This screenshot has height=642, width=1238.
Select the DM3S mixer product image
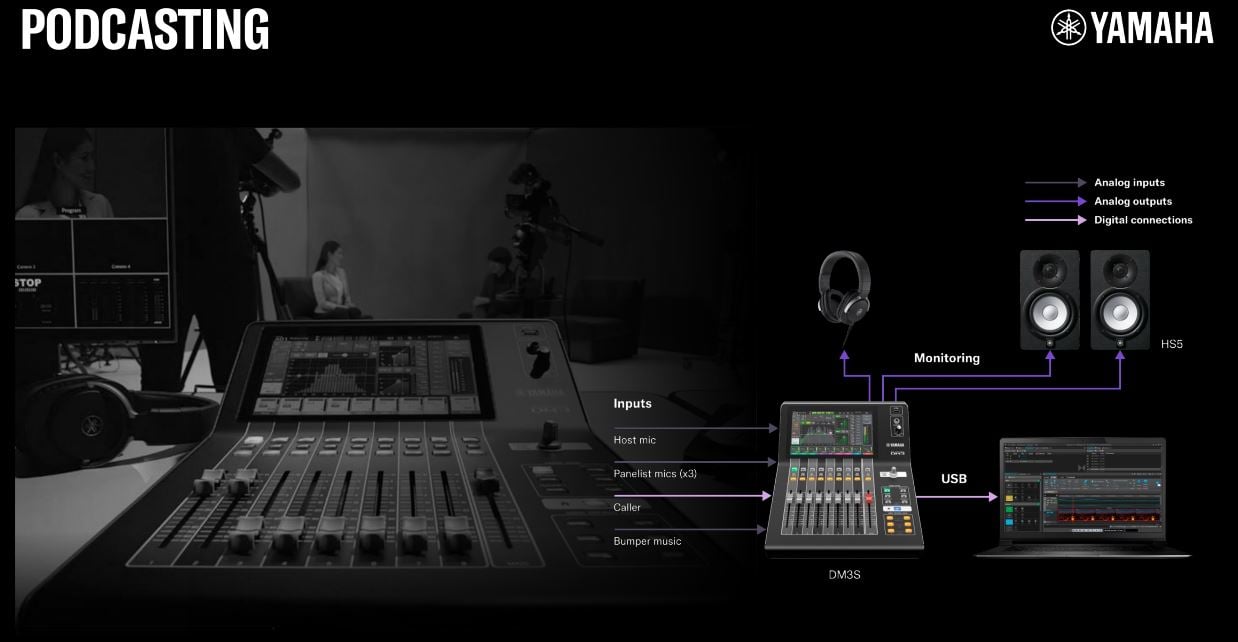(845, 475)
